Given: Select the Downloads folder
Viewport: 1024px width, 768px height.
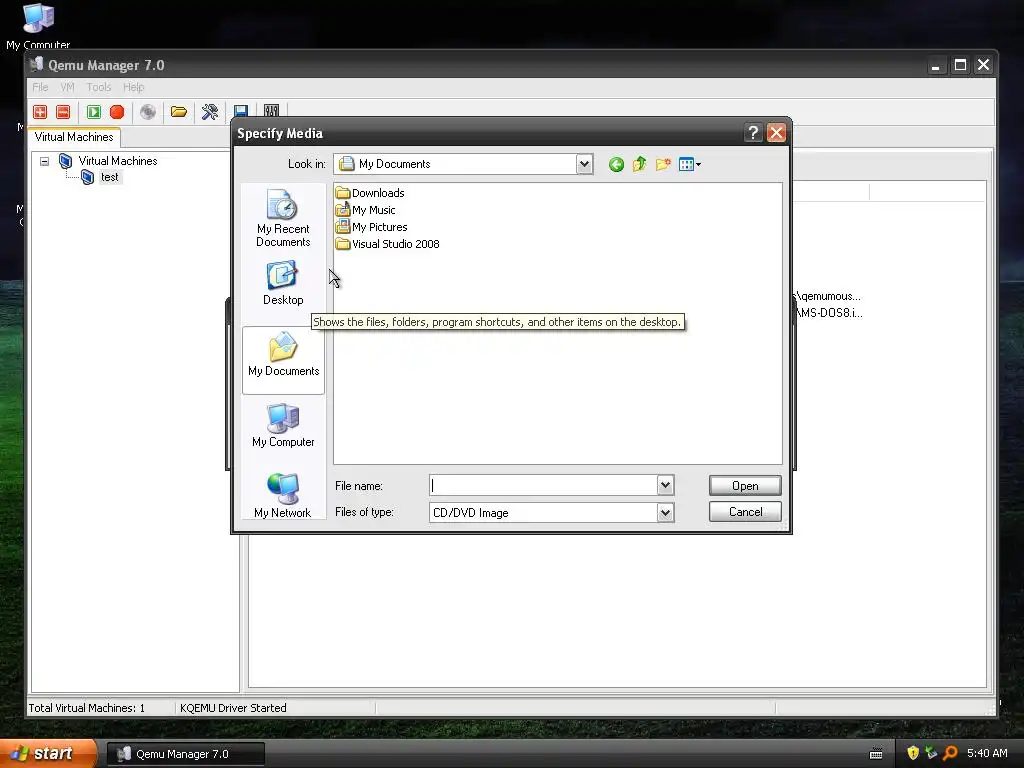Looking at the screenshot, I should (x=370, y=193).
